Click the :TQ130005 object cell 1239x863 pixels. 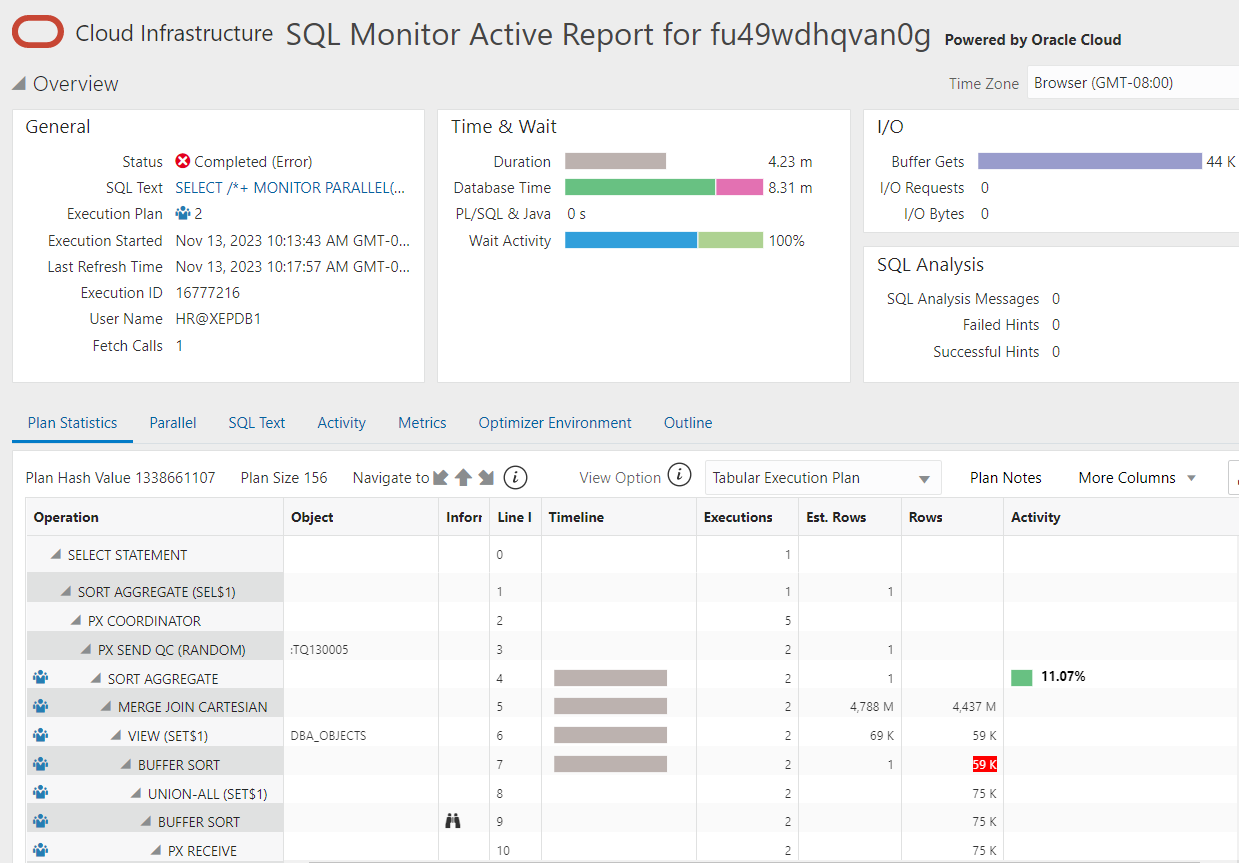pyautogui.click(x=319, y=649)
